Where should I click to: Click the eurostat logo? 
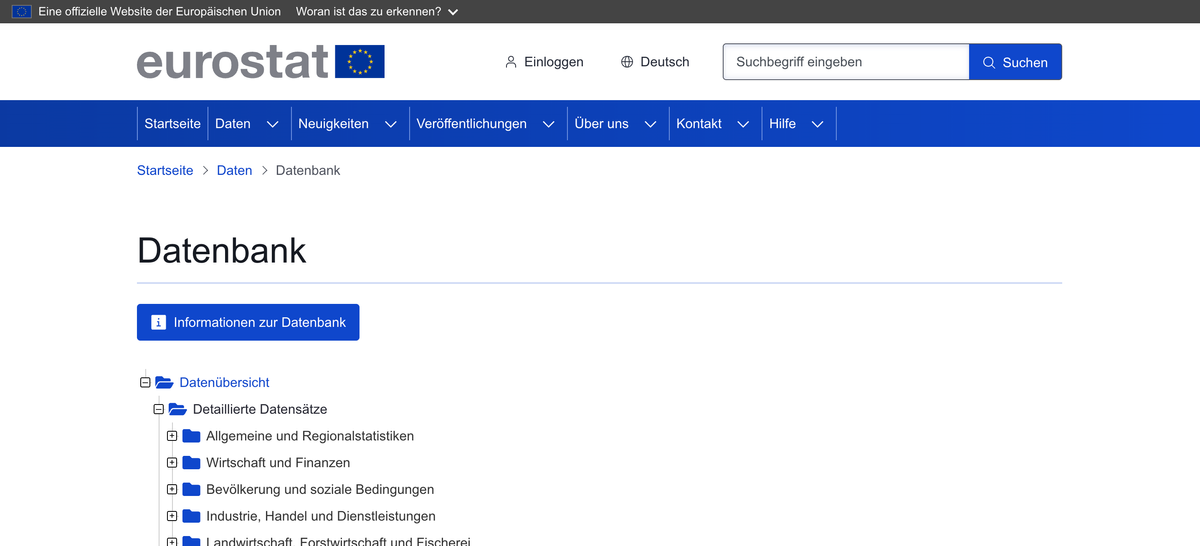tap(260, 62)
